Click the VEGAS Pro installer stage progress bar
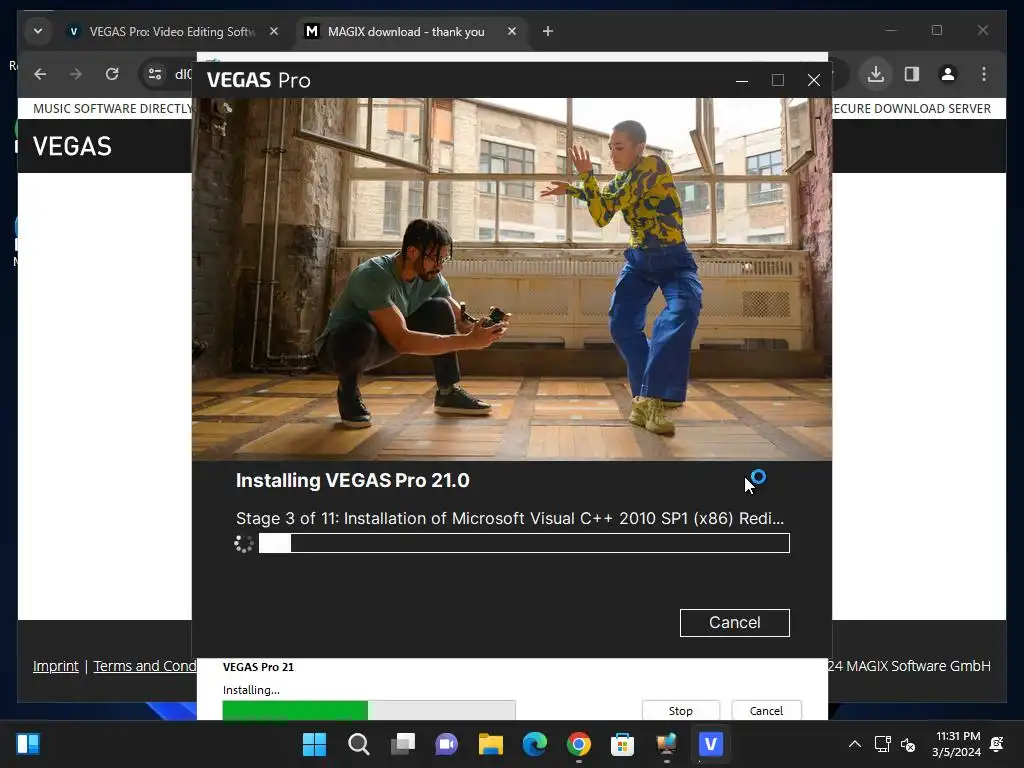 (524, 543)
